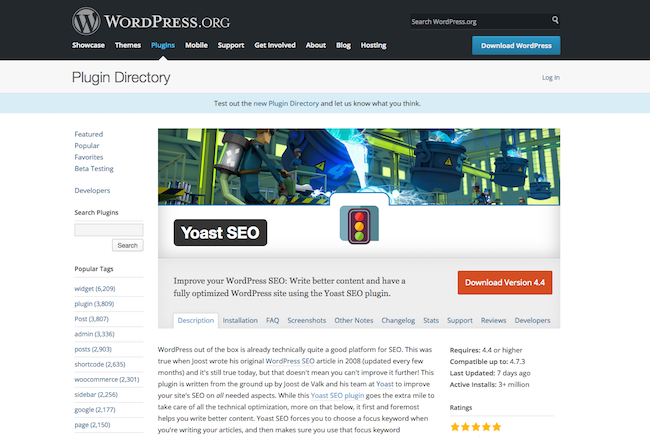Viewport: 650px width, 436px height.
Task: Go to the Blog menu item
Action: (x=343, y=45)
